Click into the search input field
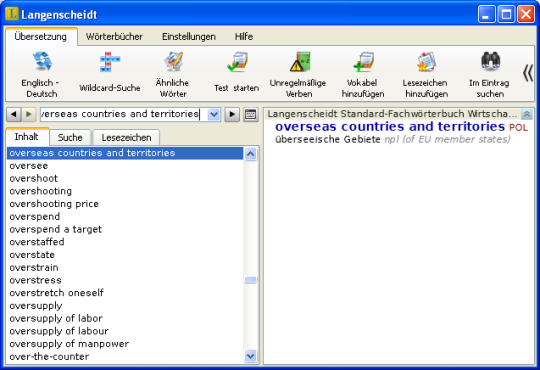 click(x=124, y=114)
